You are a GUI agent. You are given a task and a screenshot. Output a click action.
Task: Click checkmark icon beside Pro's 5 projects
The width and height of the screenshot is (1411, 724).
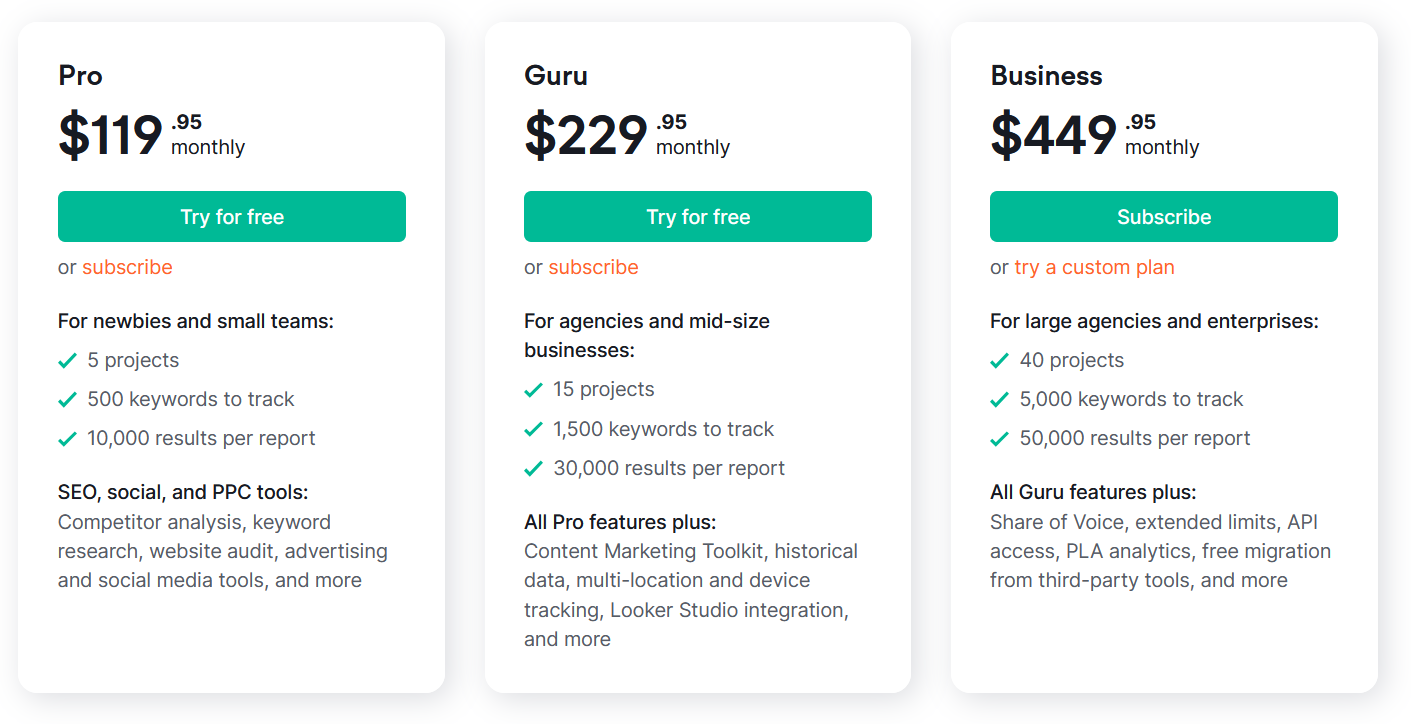click(x=68, y=360)
